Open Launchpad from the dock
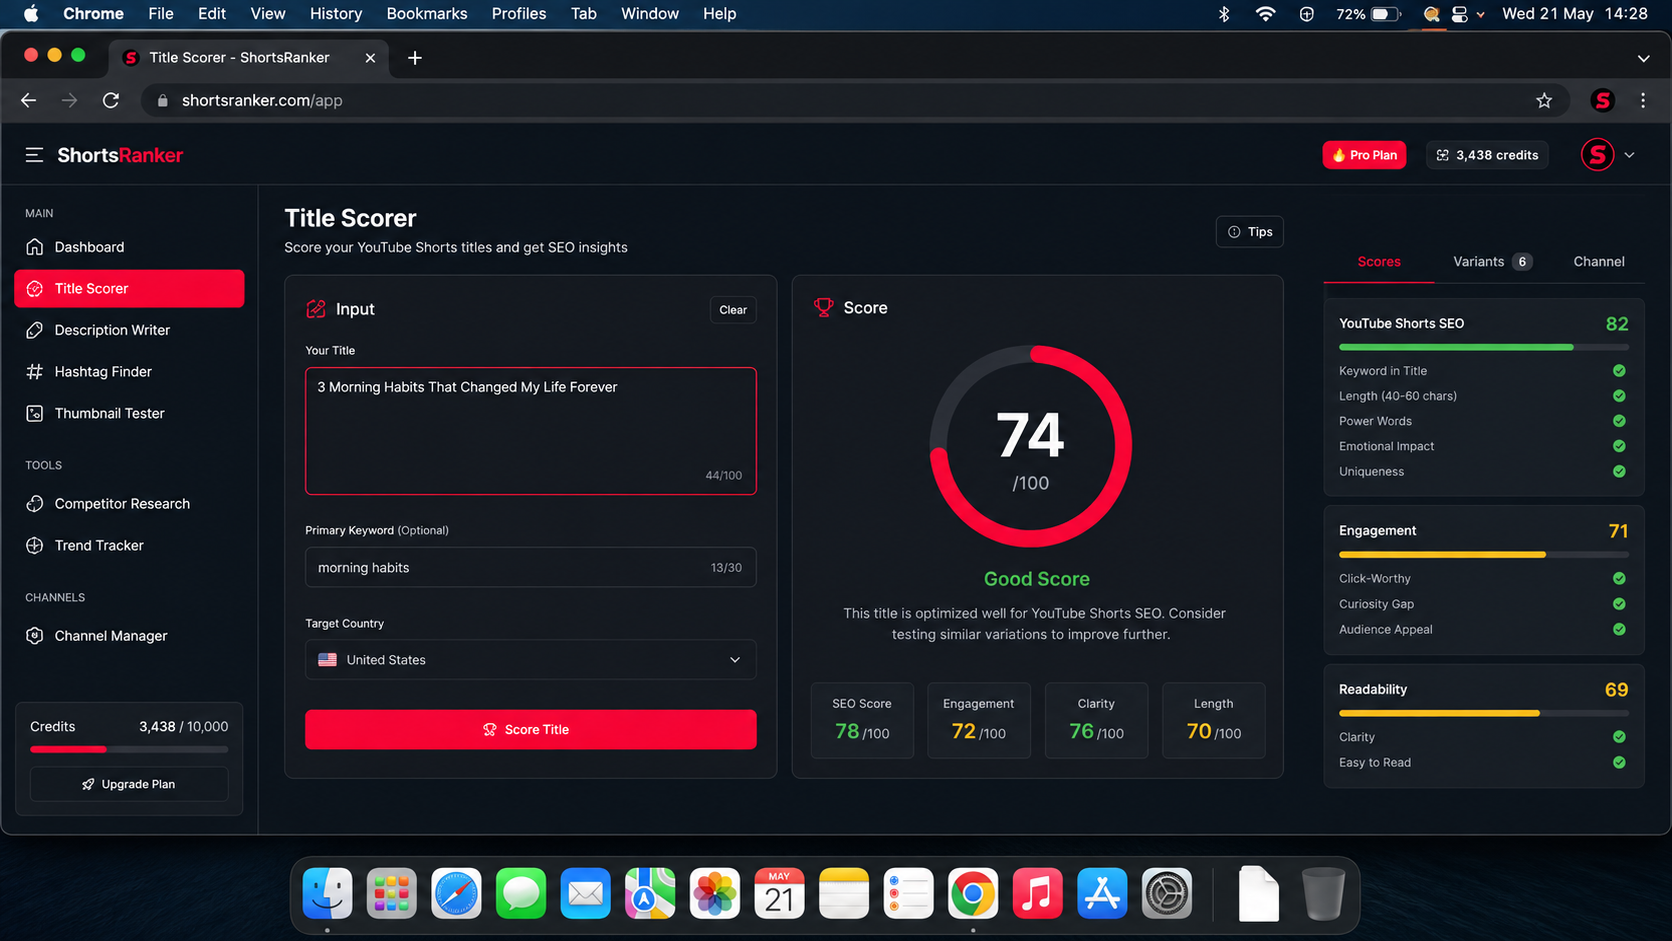1672x941 pixels. tap(392, 893)
